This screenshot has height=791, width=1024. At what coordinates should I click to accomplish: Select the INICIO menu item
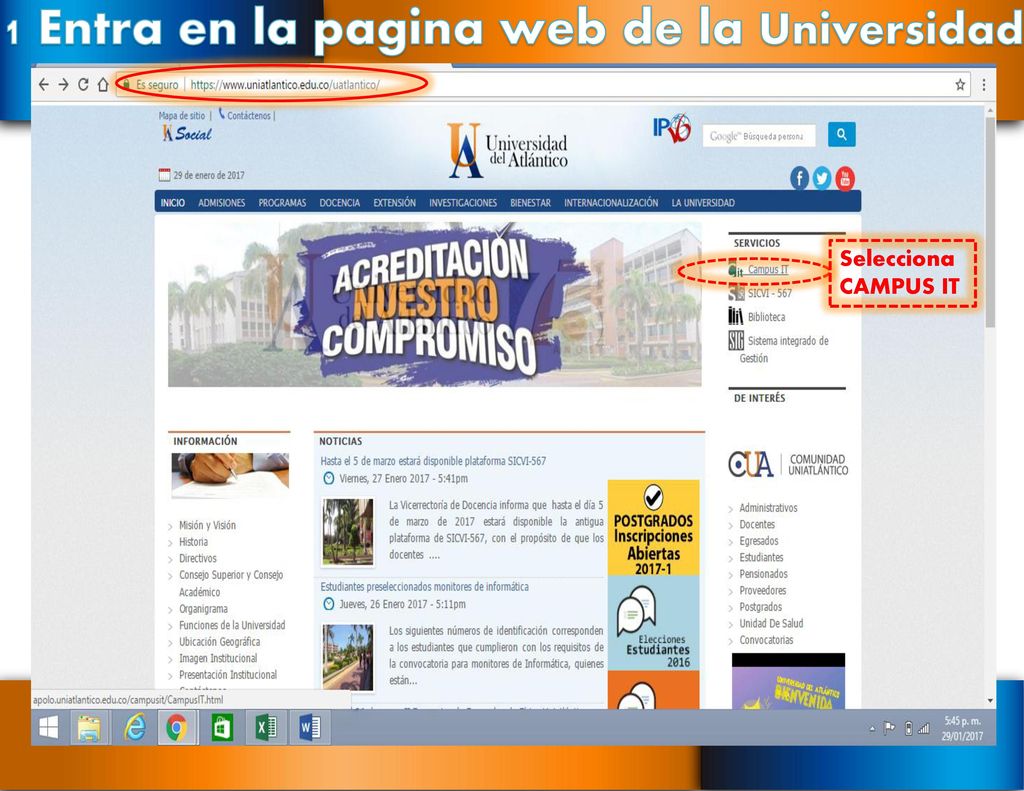tap(173, 202)
